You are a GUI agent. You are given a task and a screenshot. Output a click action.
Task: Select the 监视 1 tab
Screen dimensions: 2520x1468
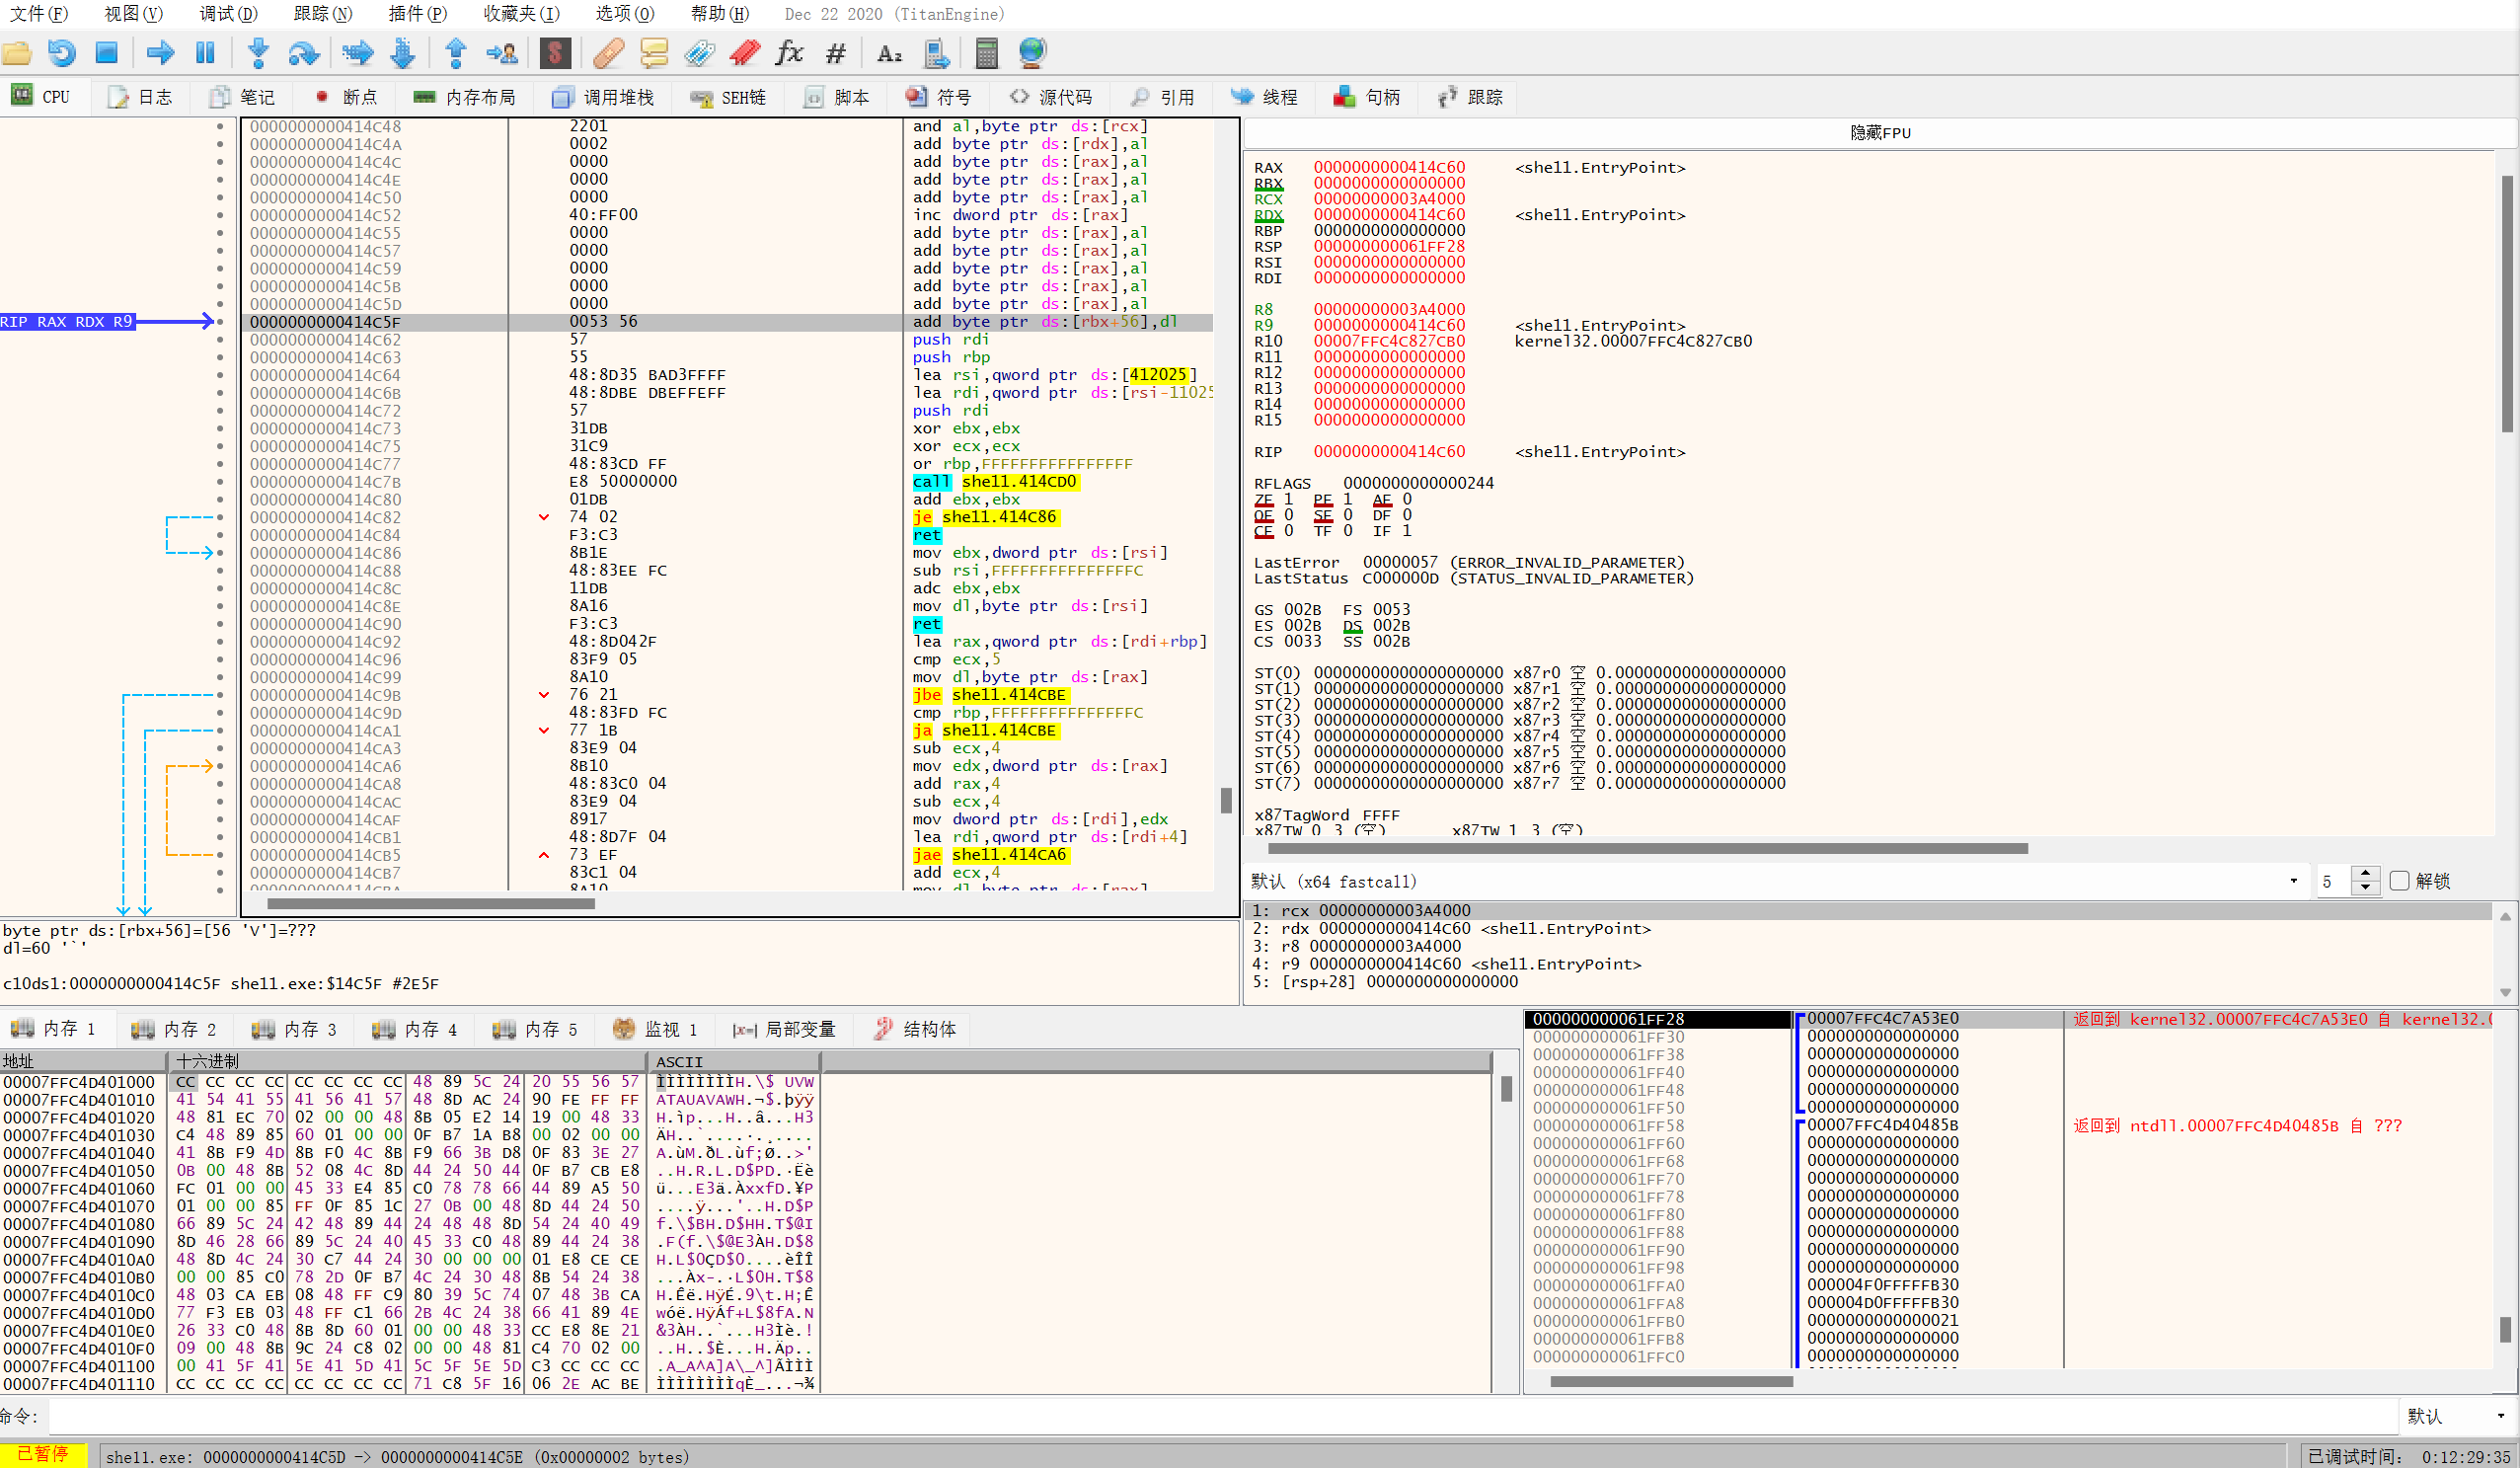coord(654,1029)
